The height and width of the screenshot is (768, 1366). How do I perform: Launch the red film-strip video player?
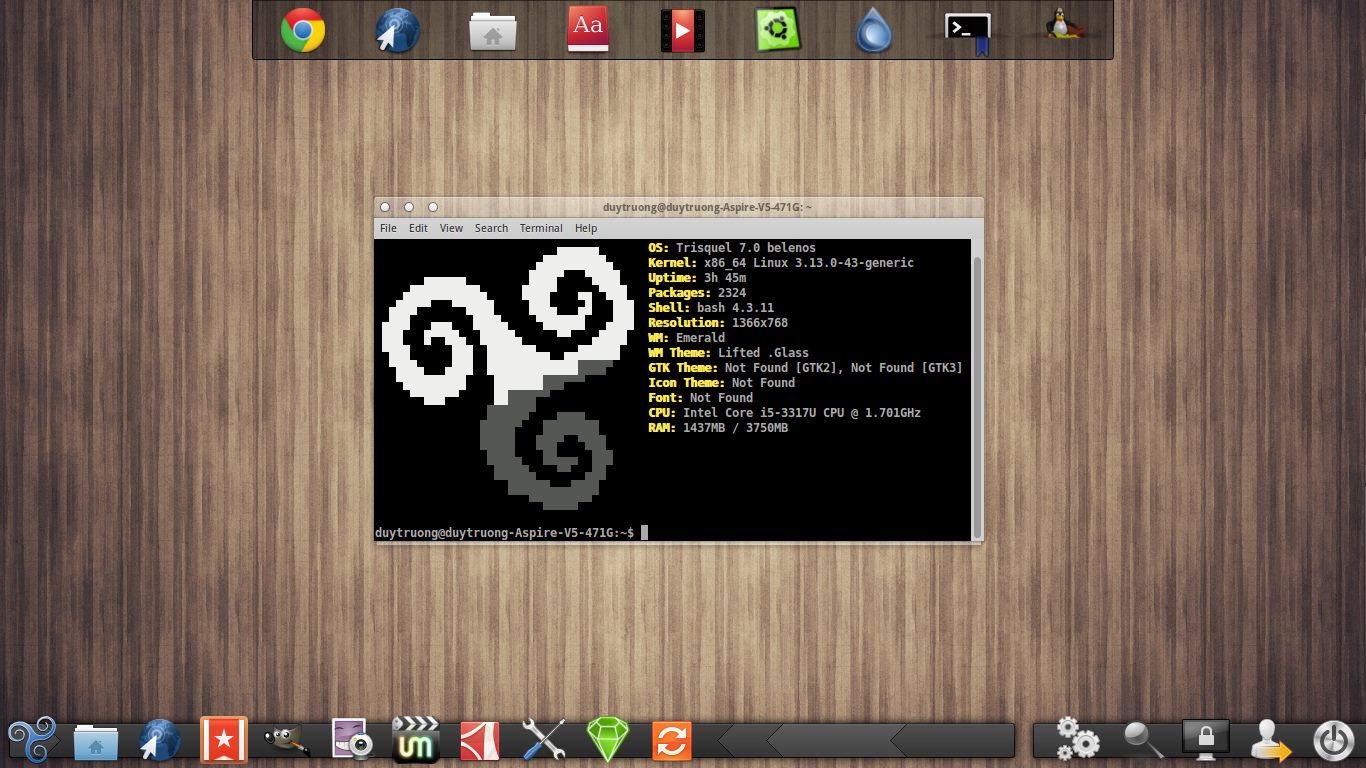682,30
